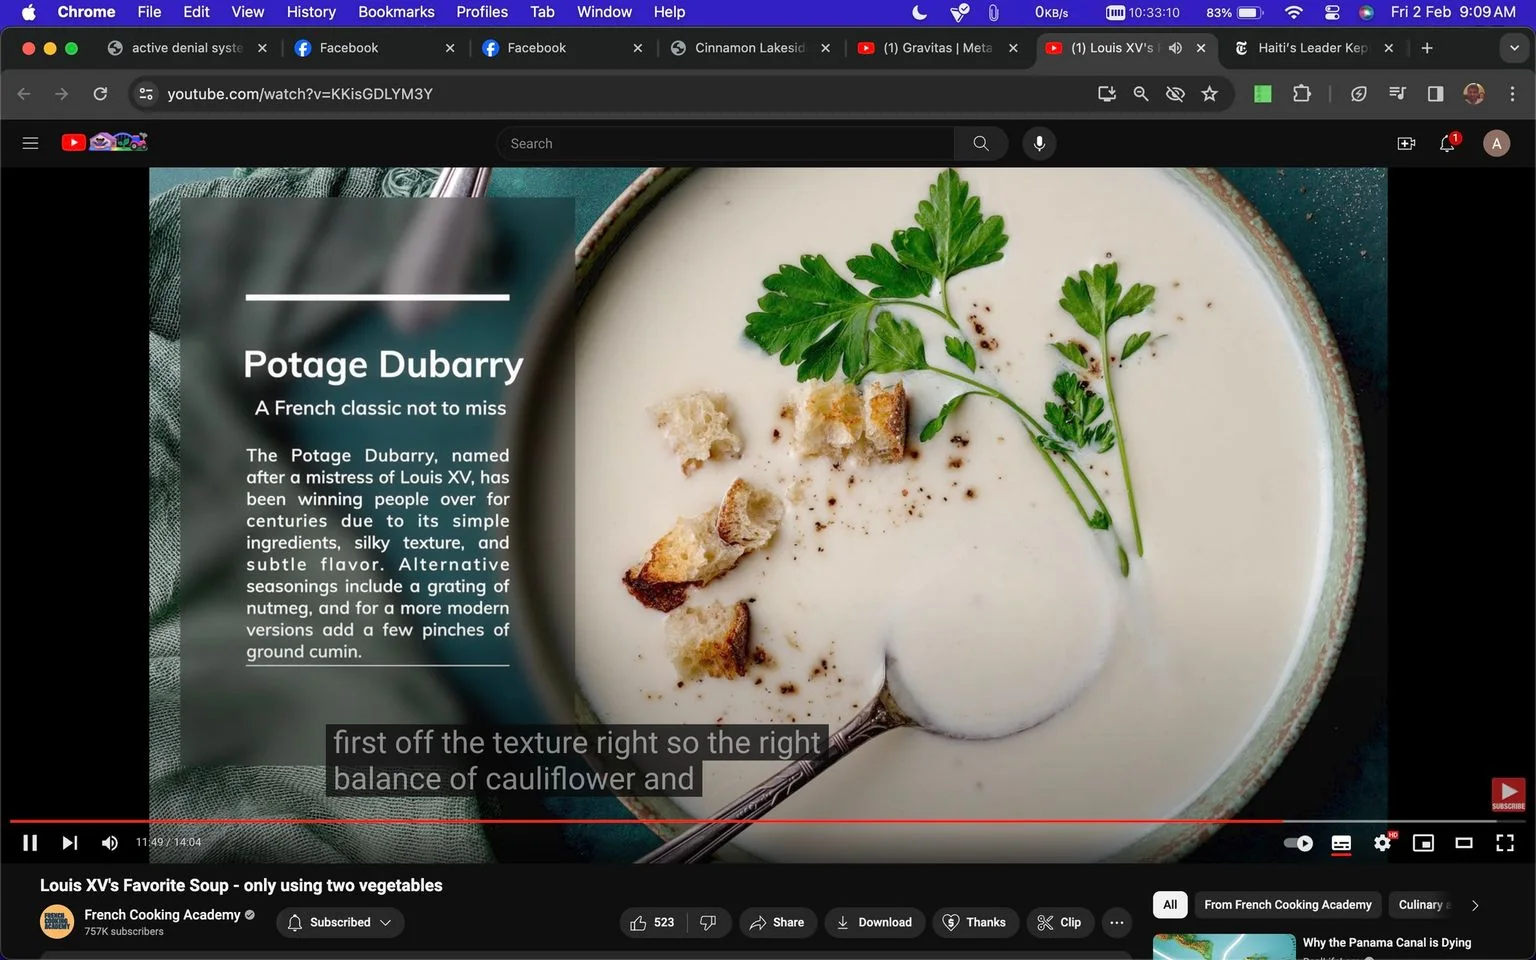The height and width of the screenshot is (960, 1536).
Task: Enter full screen mode
Action: click(x=1505, y=843)
